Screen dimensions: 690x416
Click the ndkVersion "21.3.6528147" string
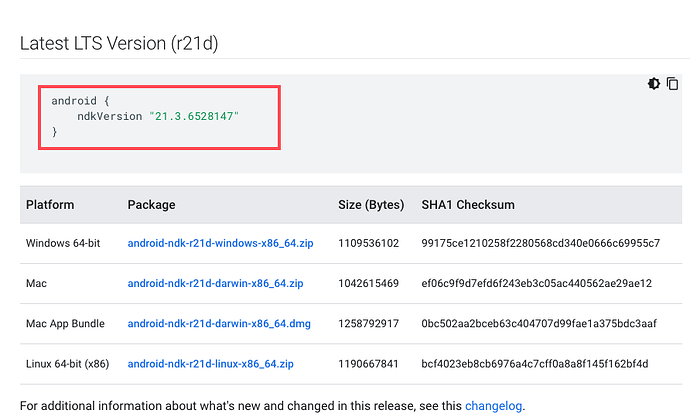pyautogui.click(x=194, y=116)
